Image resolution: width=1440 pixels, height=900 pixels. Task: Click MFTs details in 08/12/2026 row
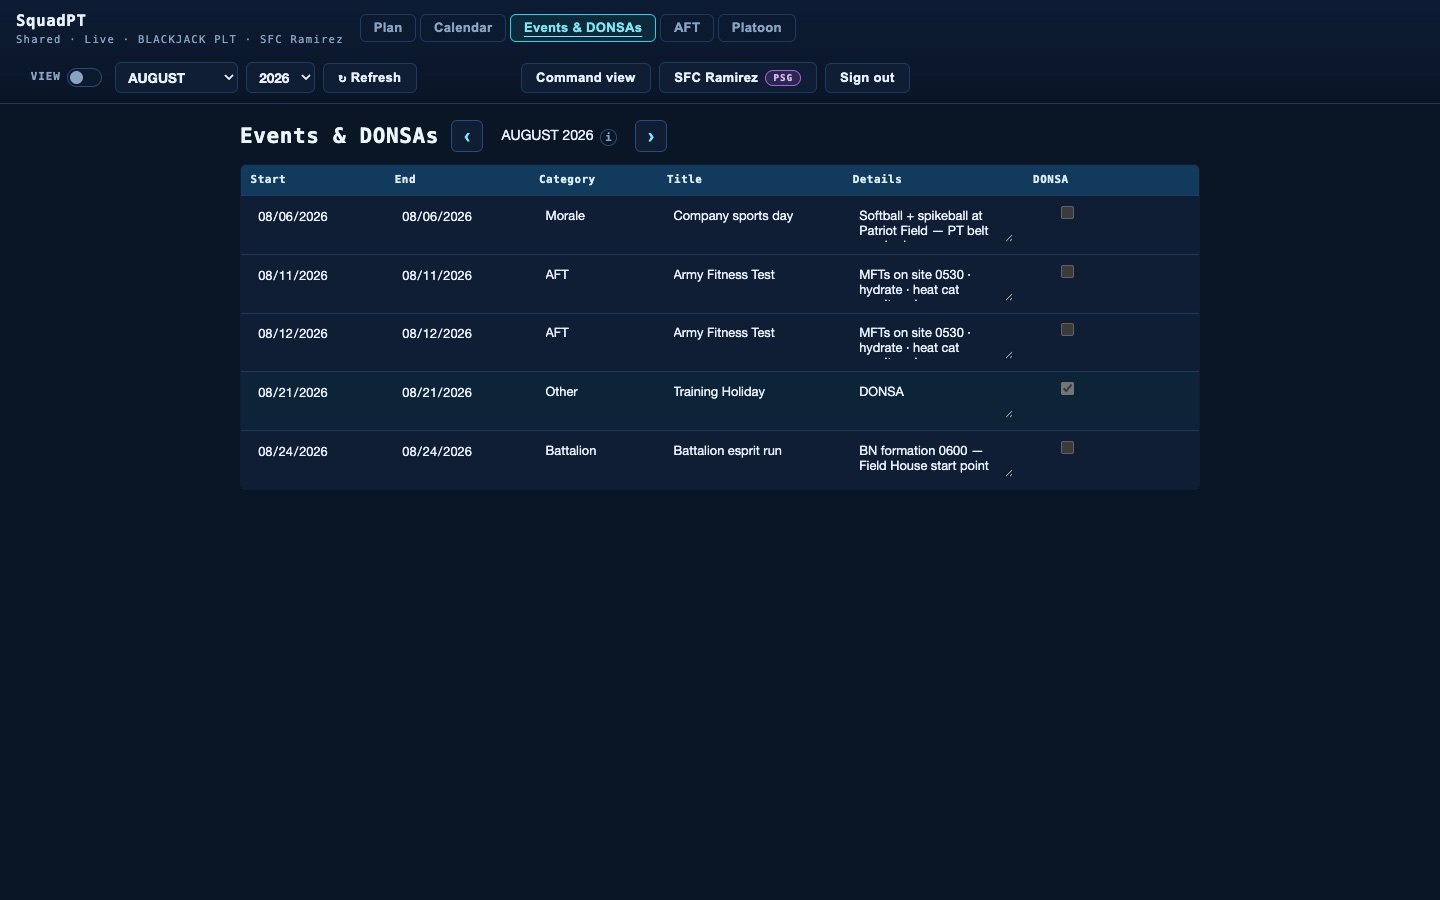(x=933, y=341)
